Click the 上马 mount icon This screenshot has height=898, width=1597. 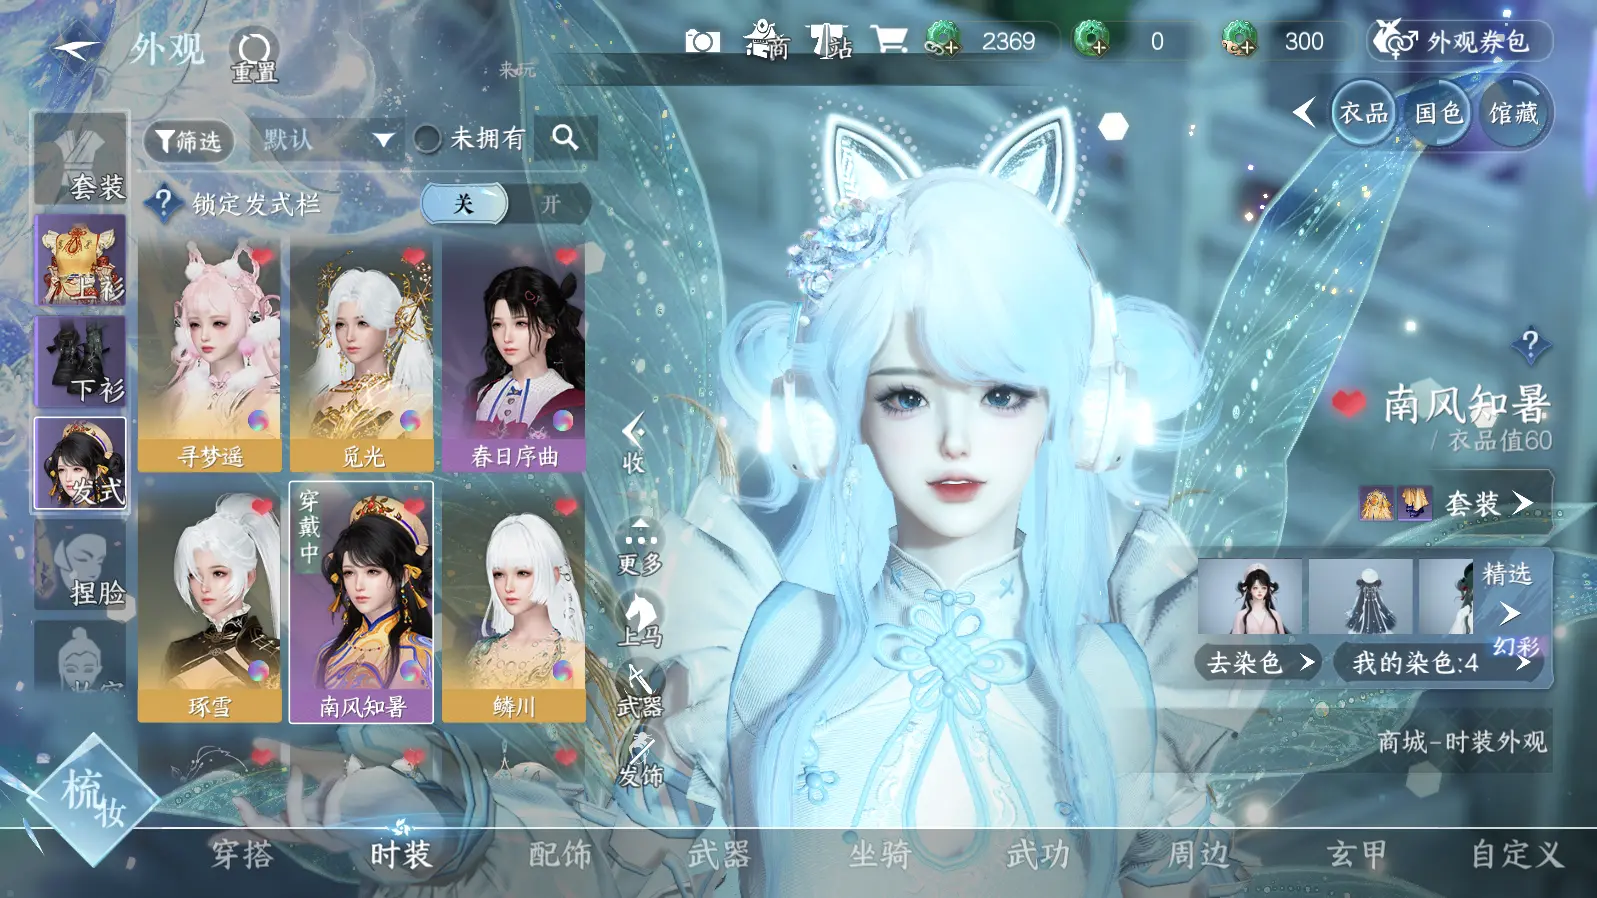point(640,618)
